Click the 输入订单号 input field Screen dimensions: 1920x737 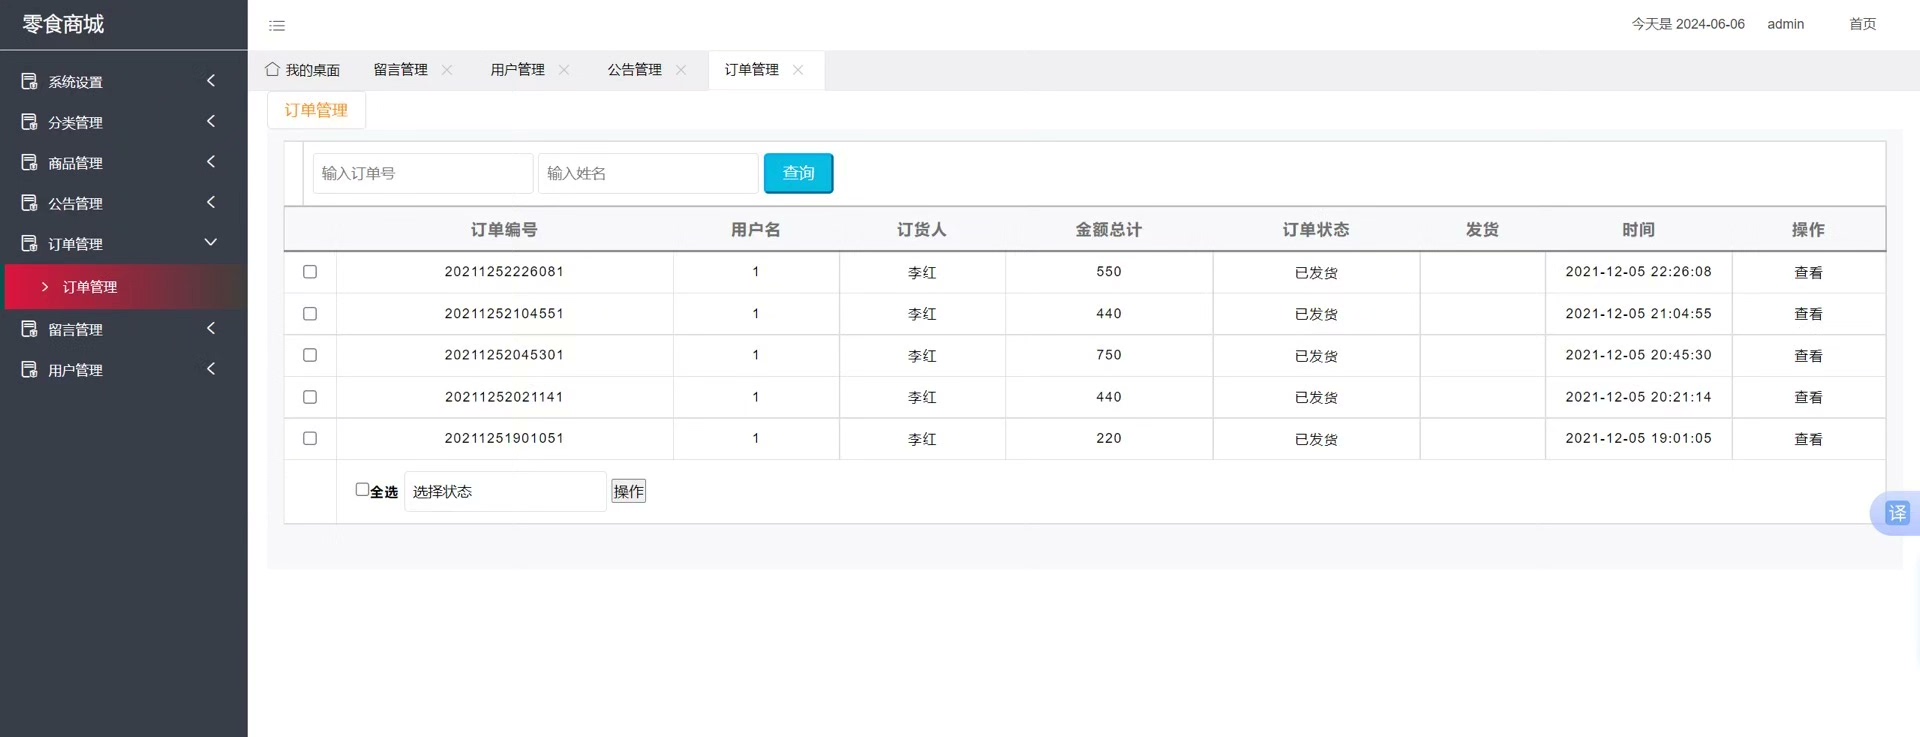pyautogui.click(x=422, y=174)
